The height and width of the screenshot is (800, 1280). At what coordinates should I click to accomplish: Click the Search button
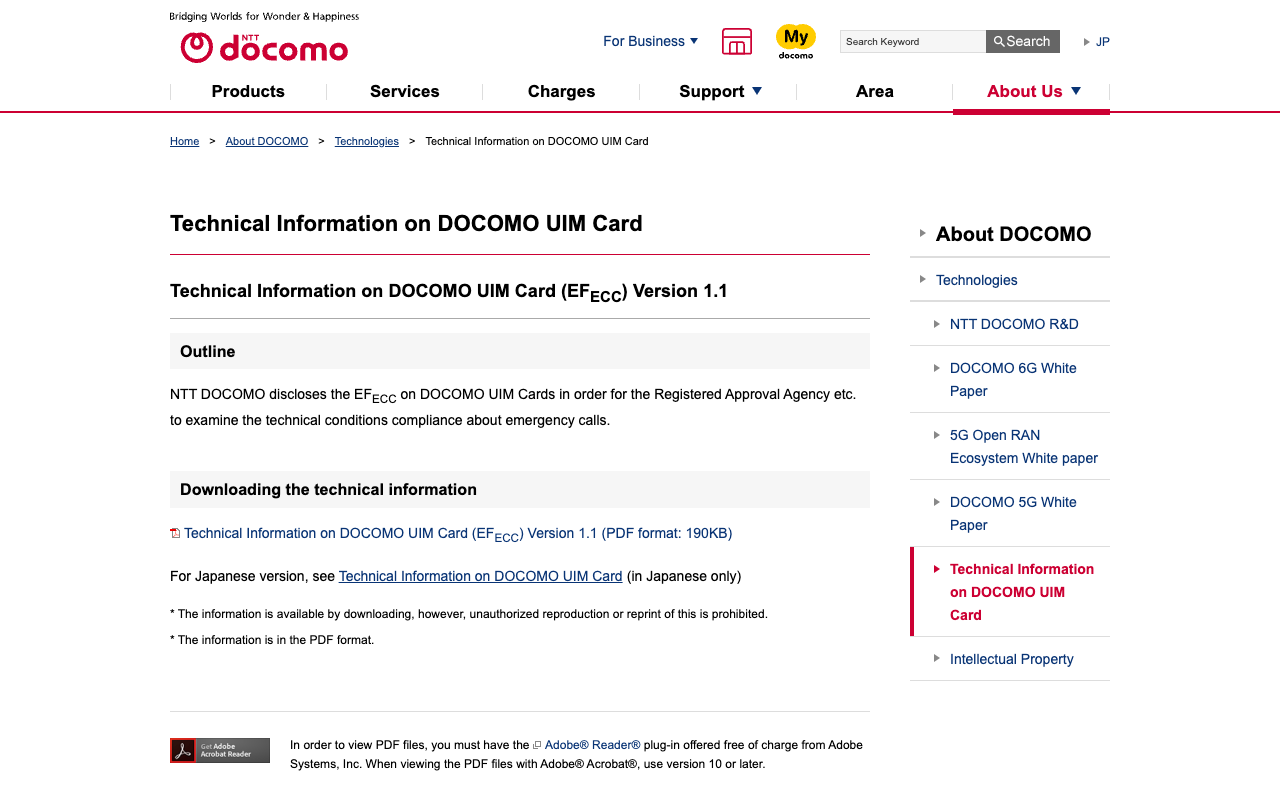click(1023, 41)
